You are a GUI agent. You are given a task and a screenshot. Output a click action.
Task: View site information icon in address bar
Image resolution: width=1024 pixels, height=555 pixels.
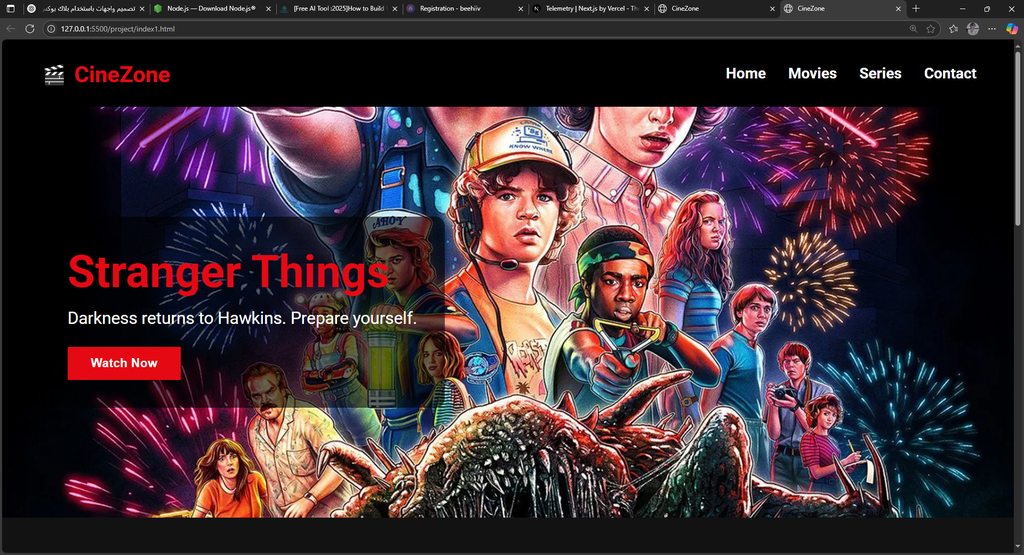pos(52,29)
